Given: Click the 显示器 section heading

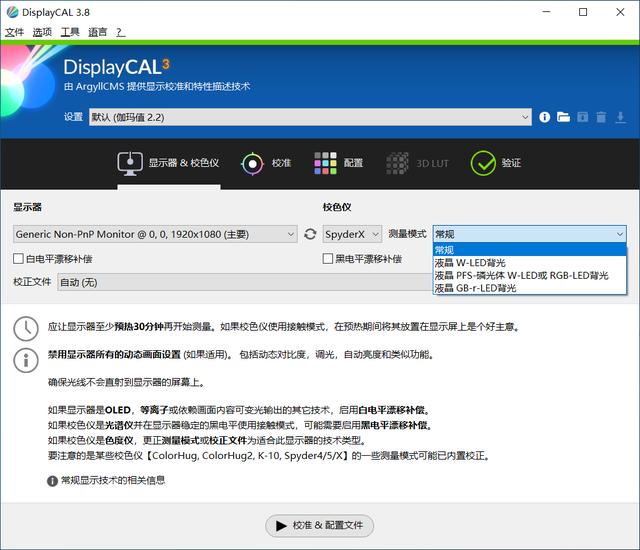Looking at the screenshot, I should [27, 207].
